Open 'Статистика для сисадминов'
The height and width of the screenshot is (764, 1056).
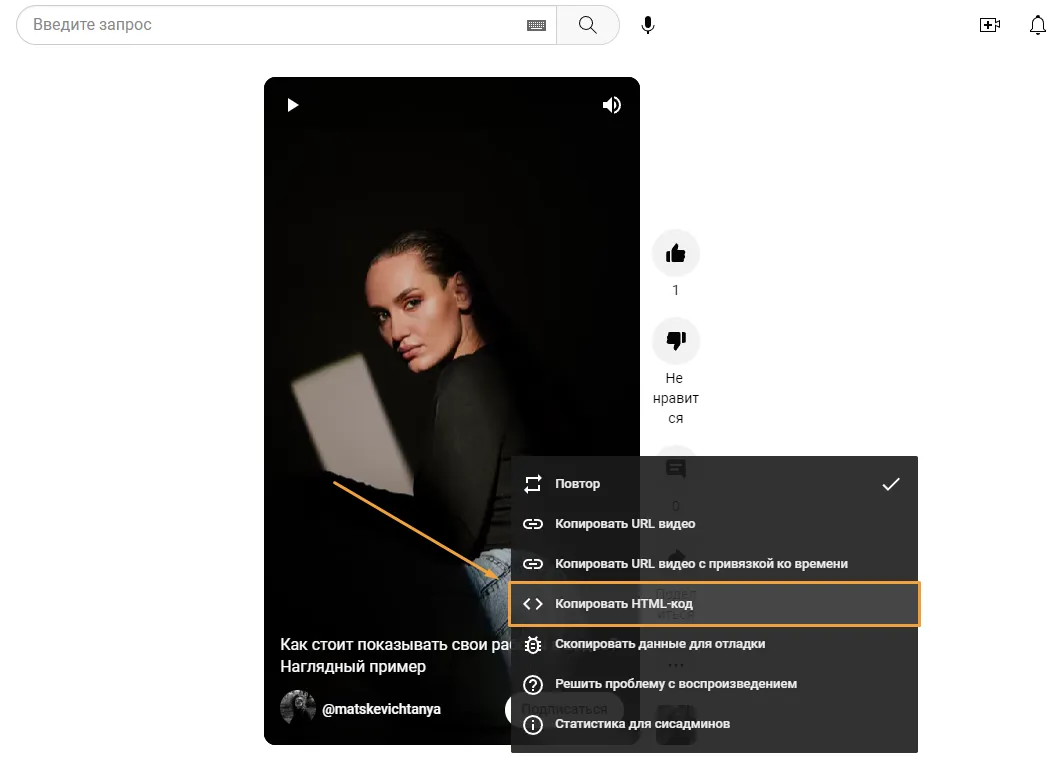(x=714, y=724)
